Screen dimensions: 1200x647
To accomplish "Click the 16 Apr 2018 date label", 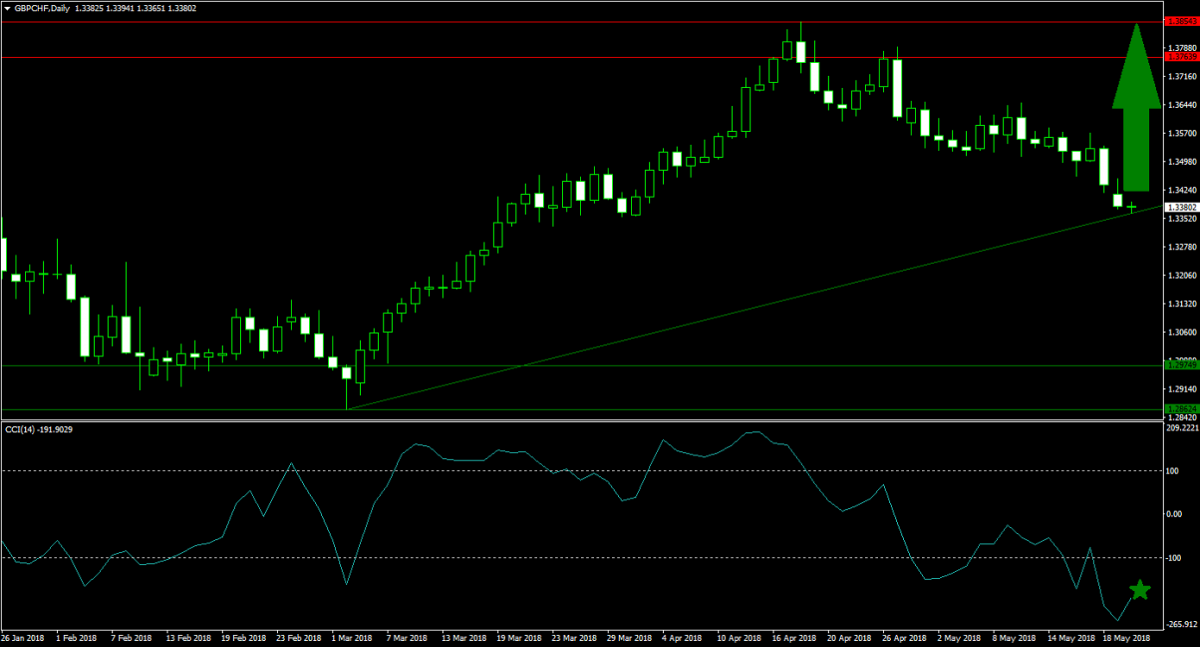I will pyautogui.click(x=794, y=637).
